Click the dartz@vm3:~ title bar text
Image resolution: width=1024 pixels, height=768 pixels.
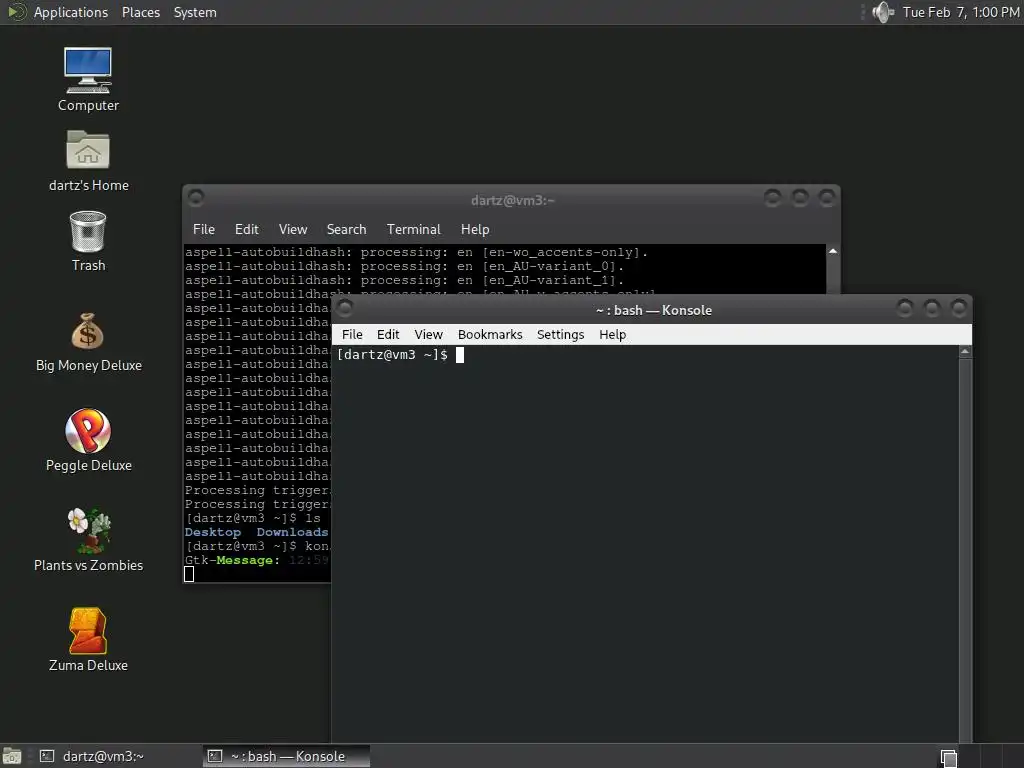coord(513,200)
